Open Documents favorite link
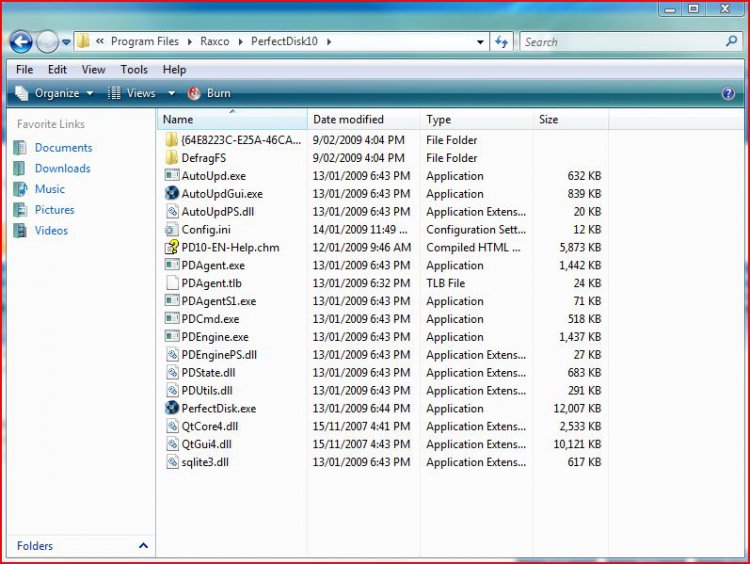Viewport: 750px width, 564px height. point(63,148)
